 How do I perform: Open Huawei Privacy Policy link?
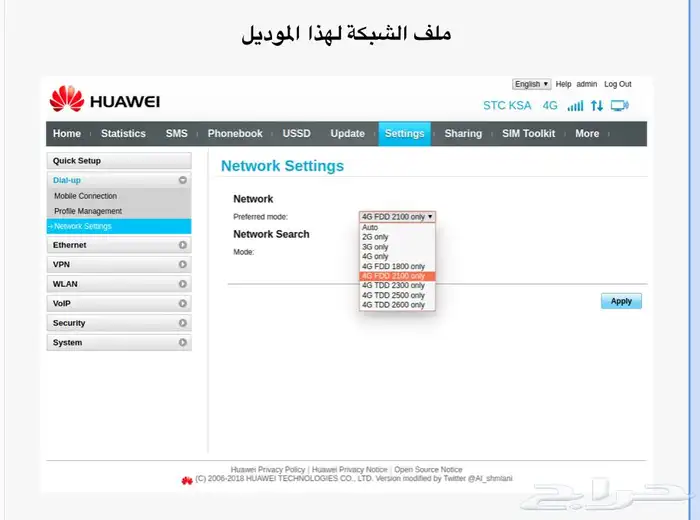pos(268,470)
